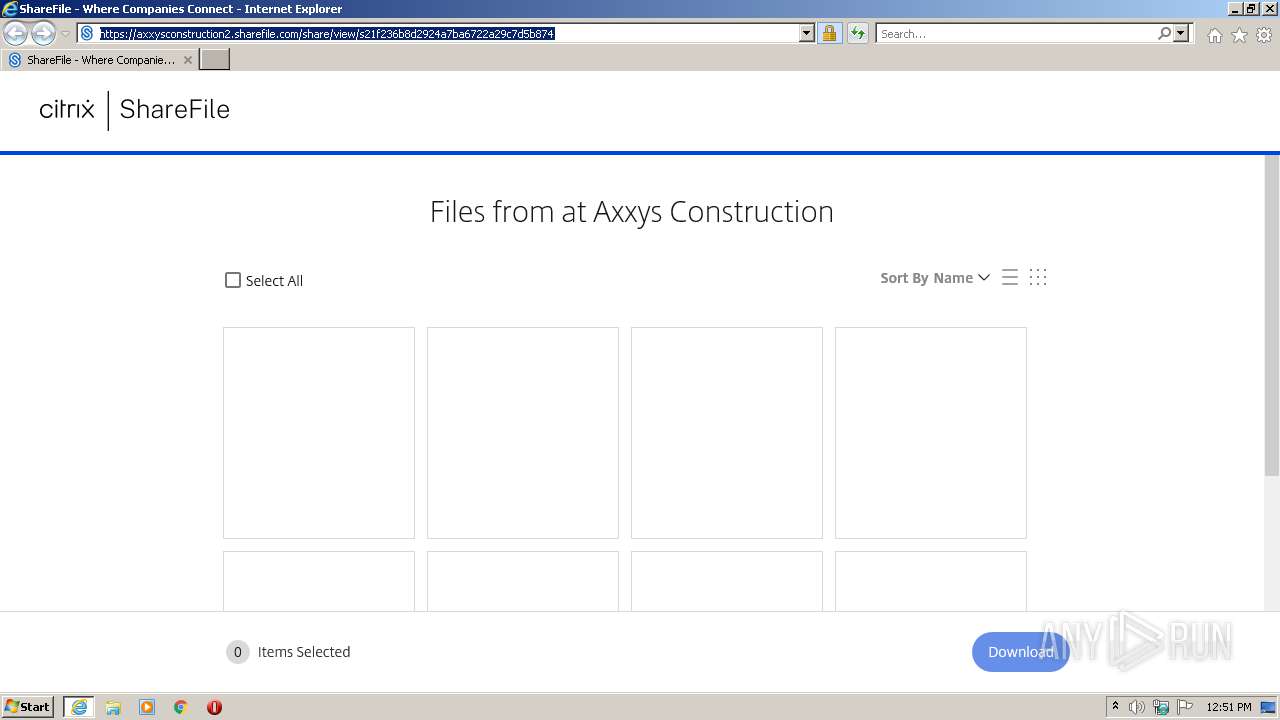Restore down the Internet Explorer window

(1250, 9)
